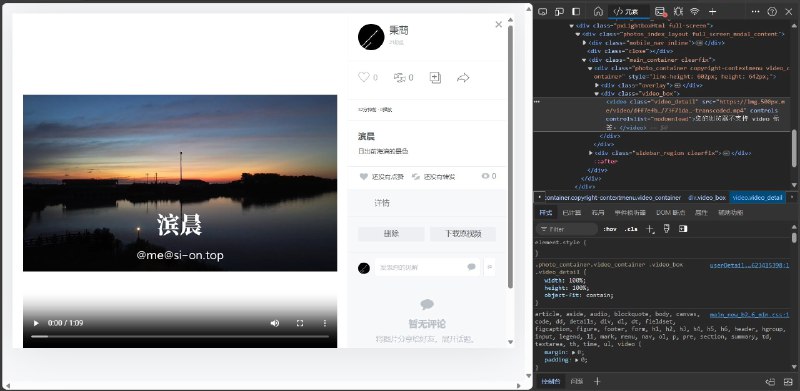Add video to a collection with plus icon

(435, 78)
